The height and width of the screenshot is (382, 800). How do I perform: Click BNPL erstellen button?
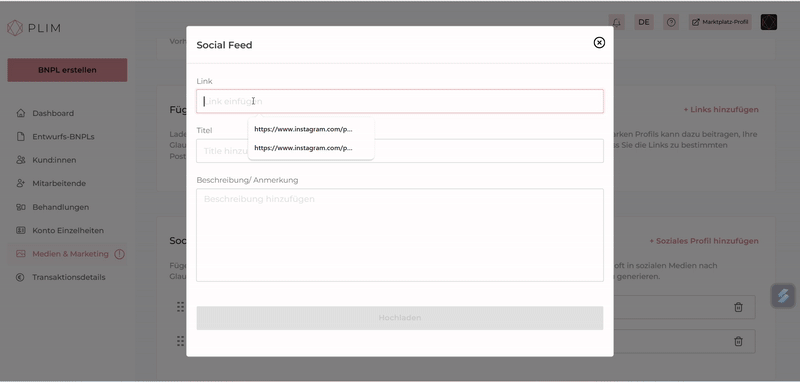tap(67, 70)
